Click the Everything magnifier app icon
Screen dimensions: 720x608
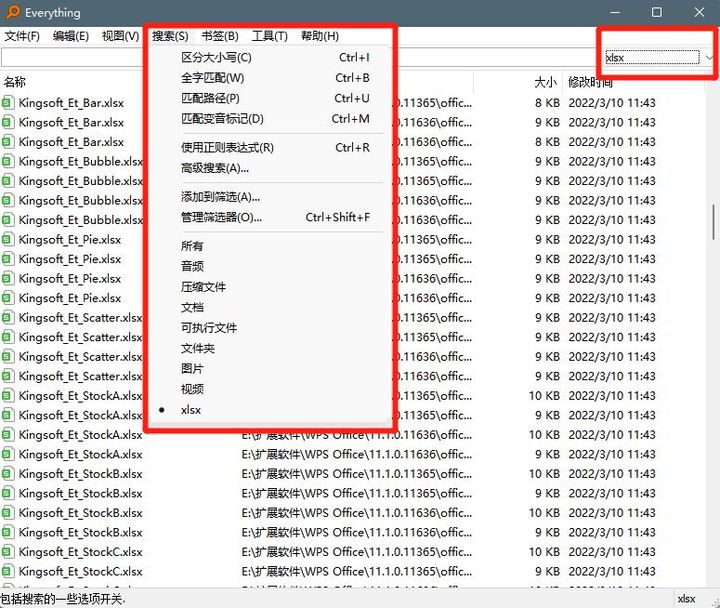[x=12, y=13]
